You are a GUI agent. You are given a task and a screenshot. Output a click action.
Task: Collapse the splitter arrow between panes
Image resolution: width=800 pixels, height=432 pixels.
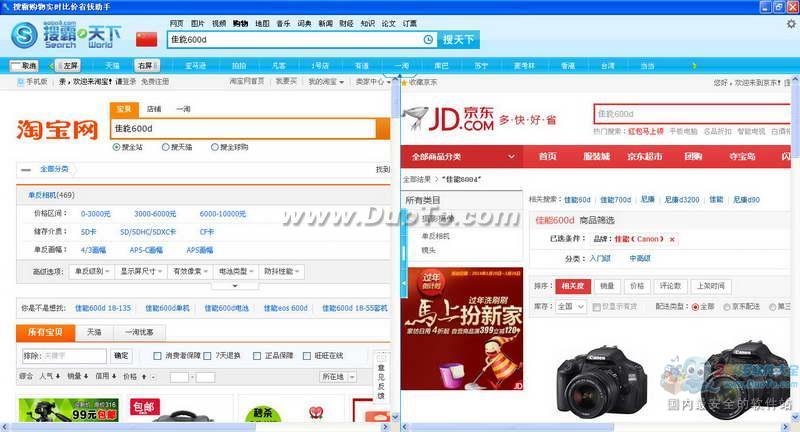point(404,282)
